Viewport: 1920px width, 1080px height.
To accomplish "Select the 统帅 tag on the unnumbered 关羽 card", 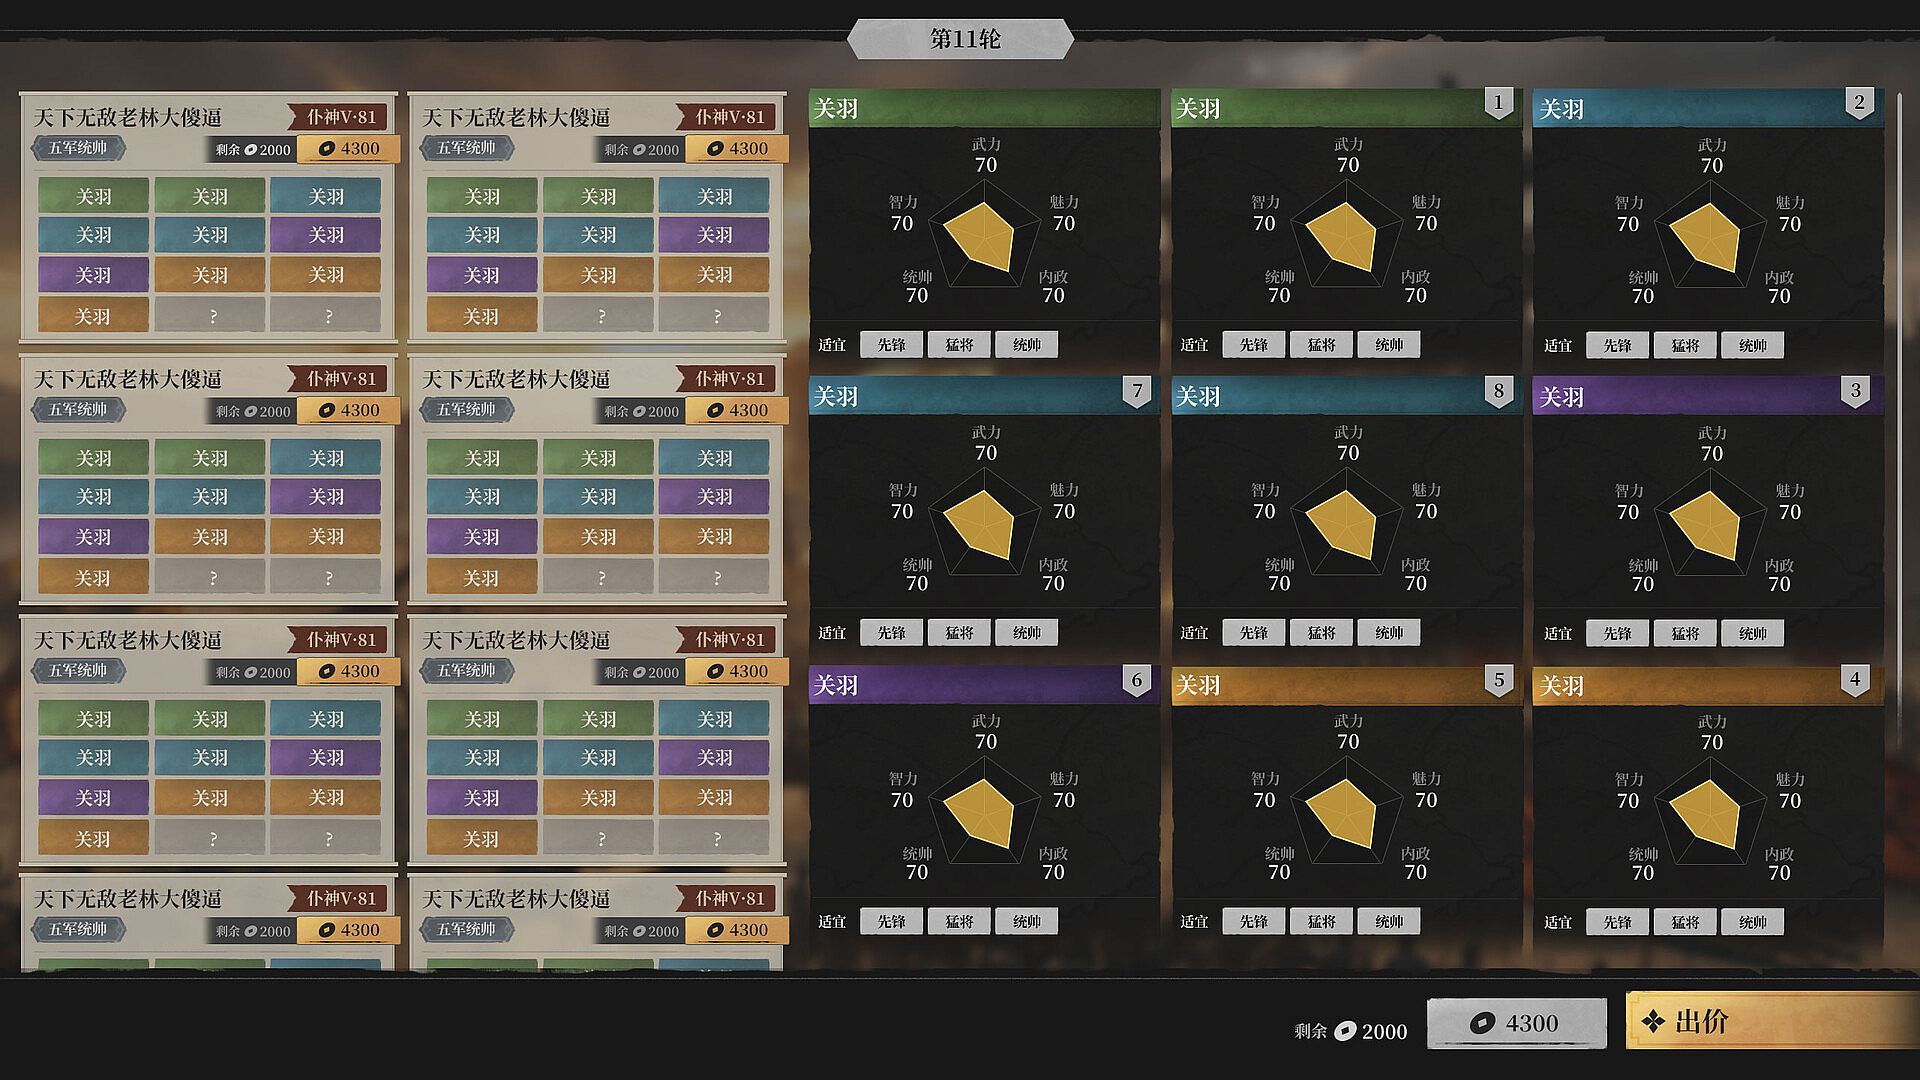I will (x=1027, y=344).
